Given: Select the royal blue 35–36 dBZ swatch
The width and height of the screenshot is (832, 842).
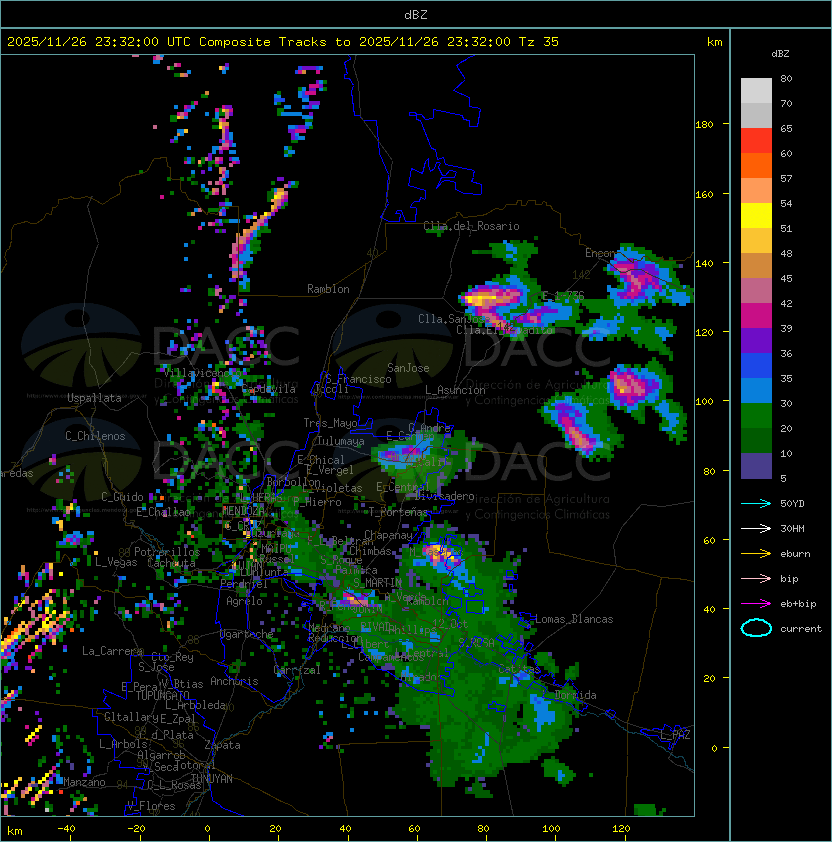Looking at the screenshot, I should (x=756, y=365).
